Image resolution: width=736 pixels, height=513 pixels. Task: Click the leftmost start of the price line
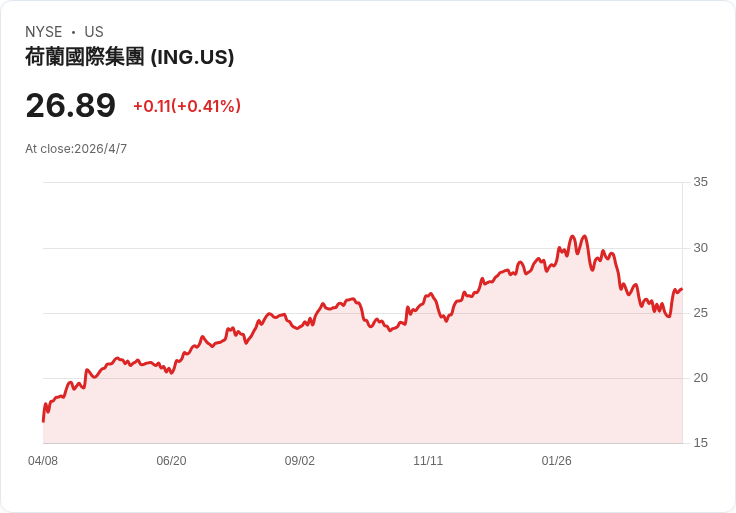coord(43,421)
